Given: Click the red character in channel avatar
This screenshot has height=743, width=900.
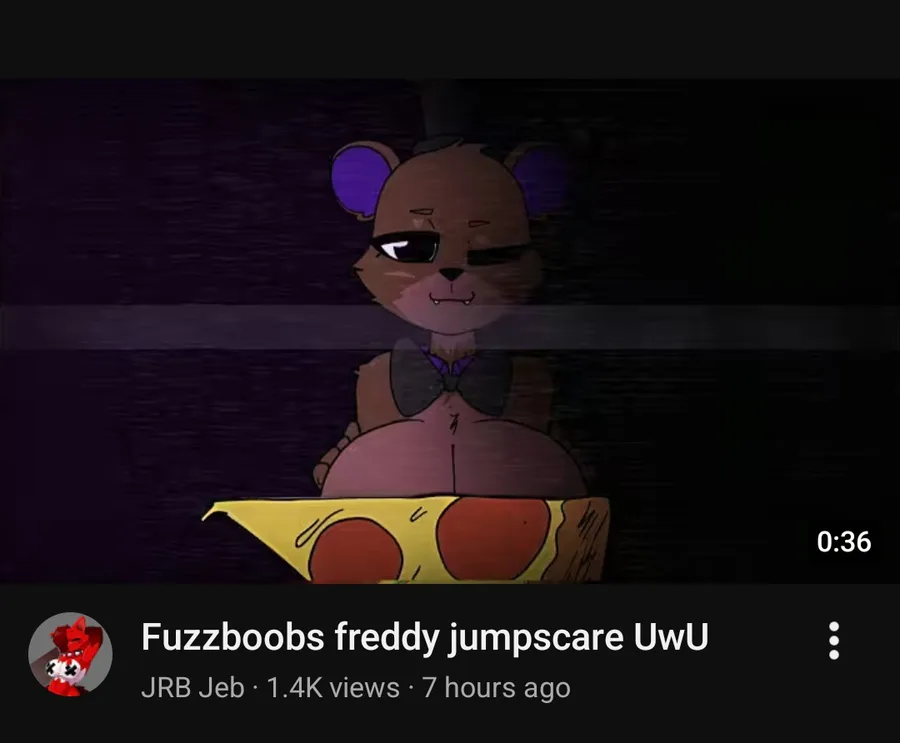Looking at the screenshot, I should tap(72, 656).
